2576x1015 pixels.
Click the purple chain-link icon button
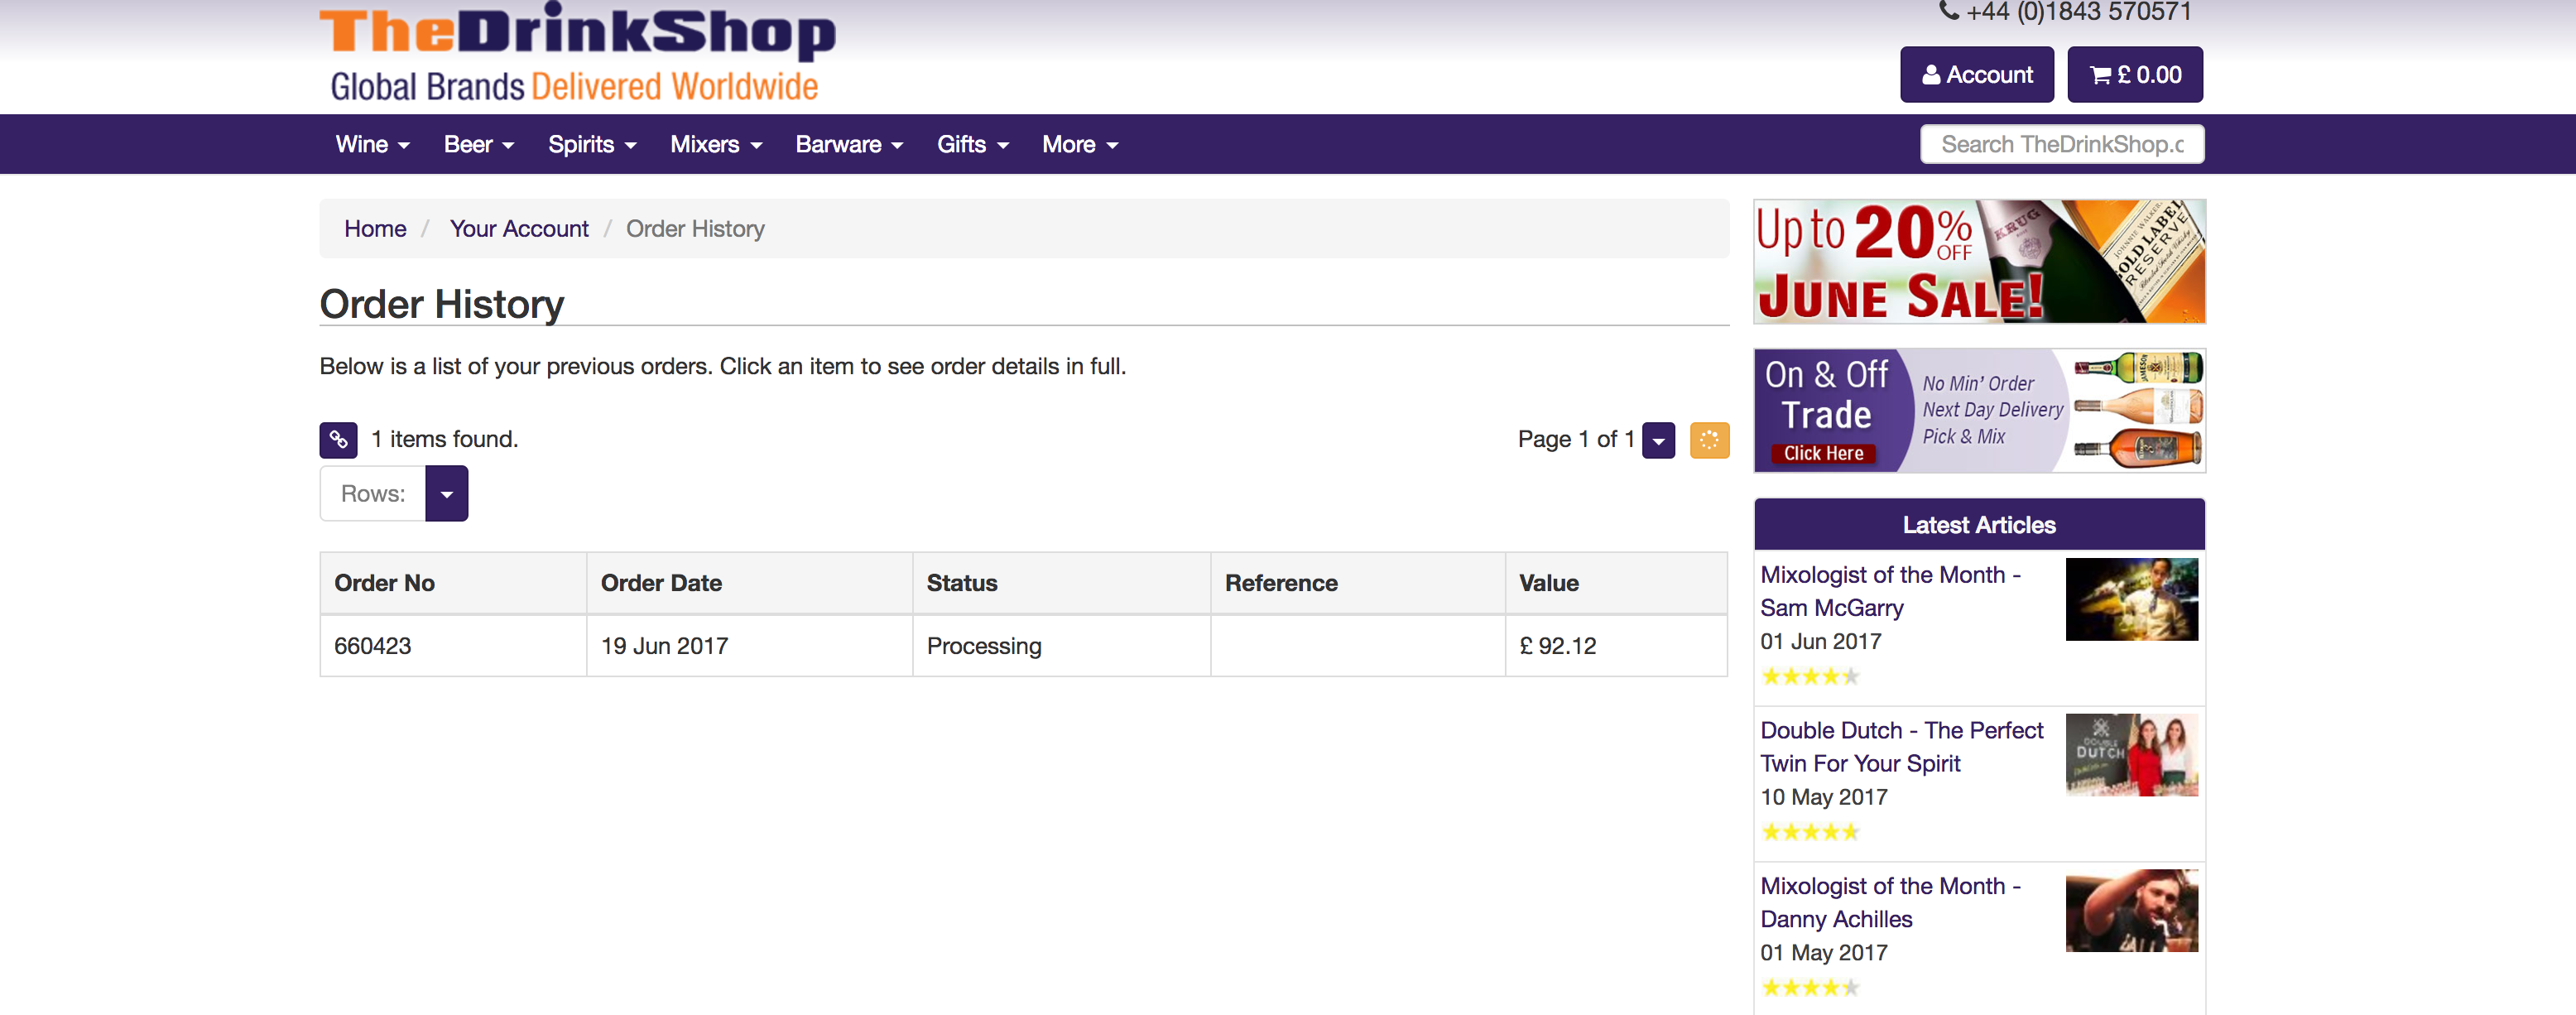338,439
